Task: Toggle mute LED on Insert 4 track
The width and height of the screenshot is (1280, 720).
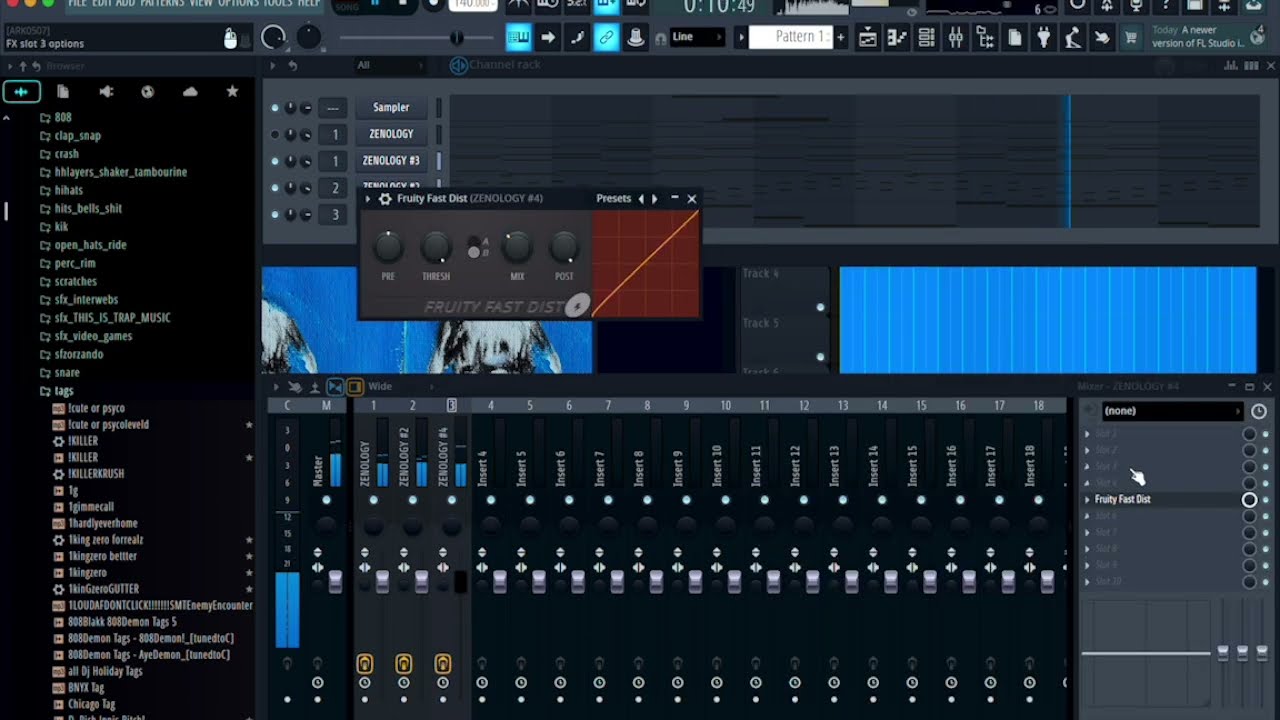Action: pyautogui.click(x=490, y=500)
